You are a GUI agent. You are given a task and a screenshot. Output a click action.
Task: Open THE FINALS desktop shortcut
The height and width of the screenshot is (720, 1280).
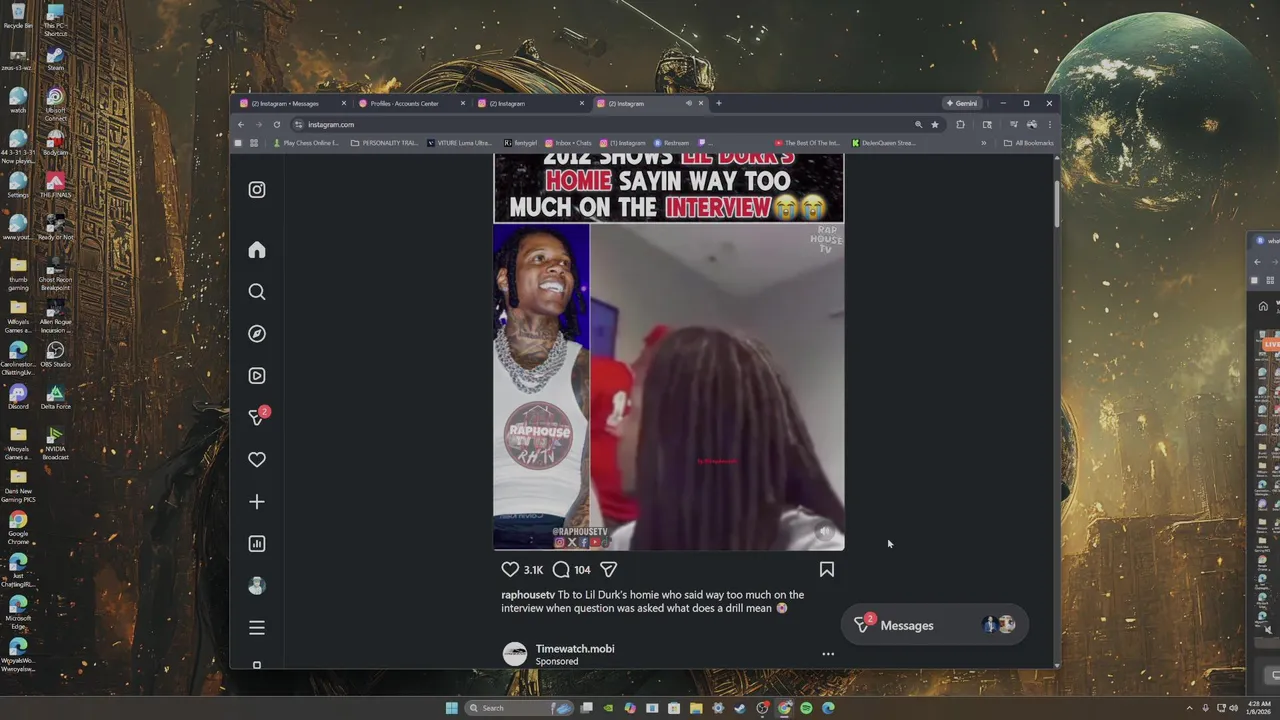point(55,185)
